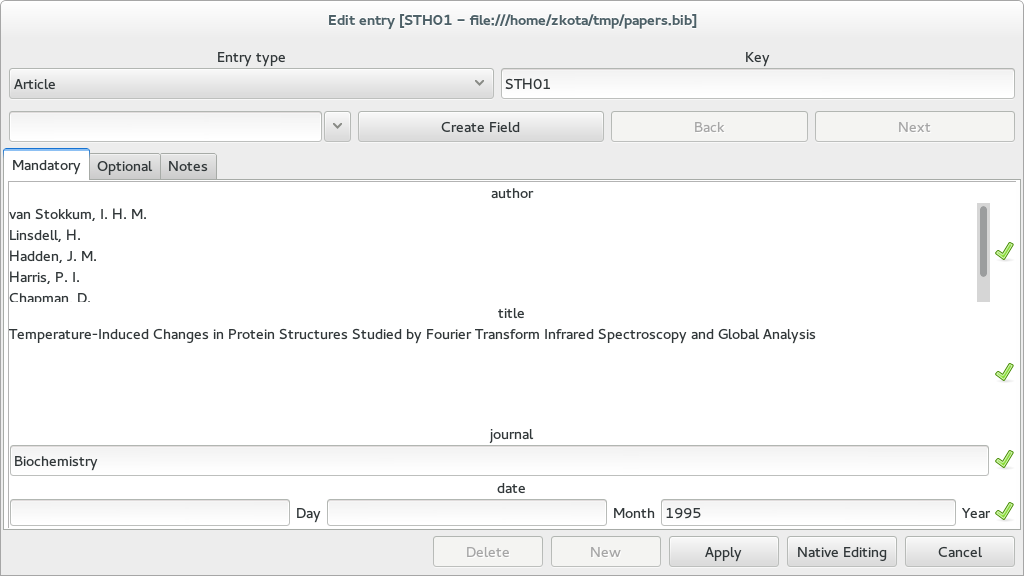Viewport: 1024px width, 576px height.
Task: Click the green checkmark beside title field
Action: [1004, 372]
